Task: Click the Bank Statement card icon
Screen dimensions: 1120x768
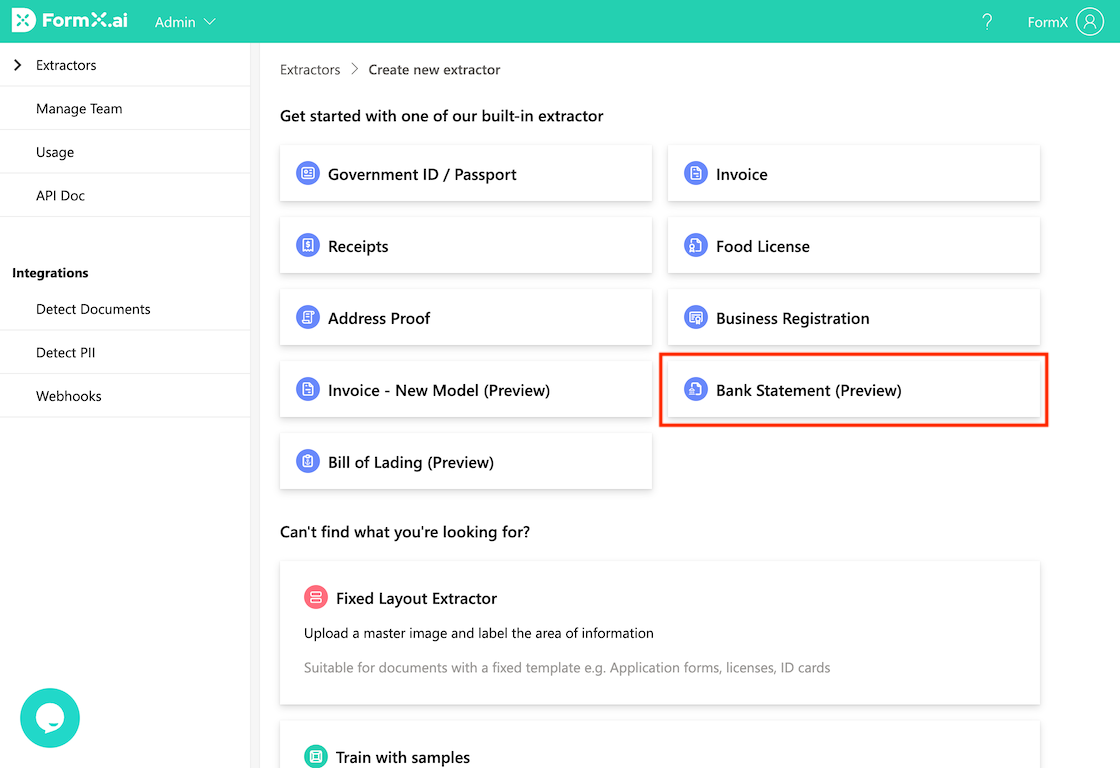Action: 696,390
